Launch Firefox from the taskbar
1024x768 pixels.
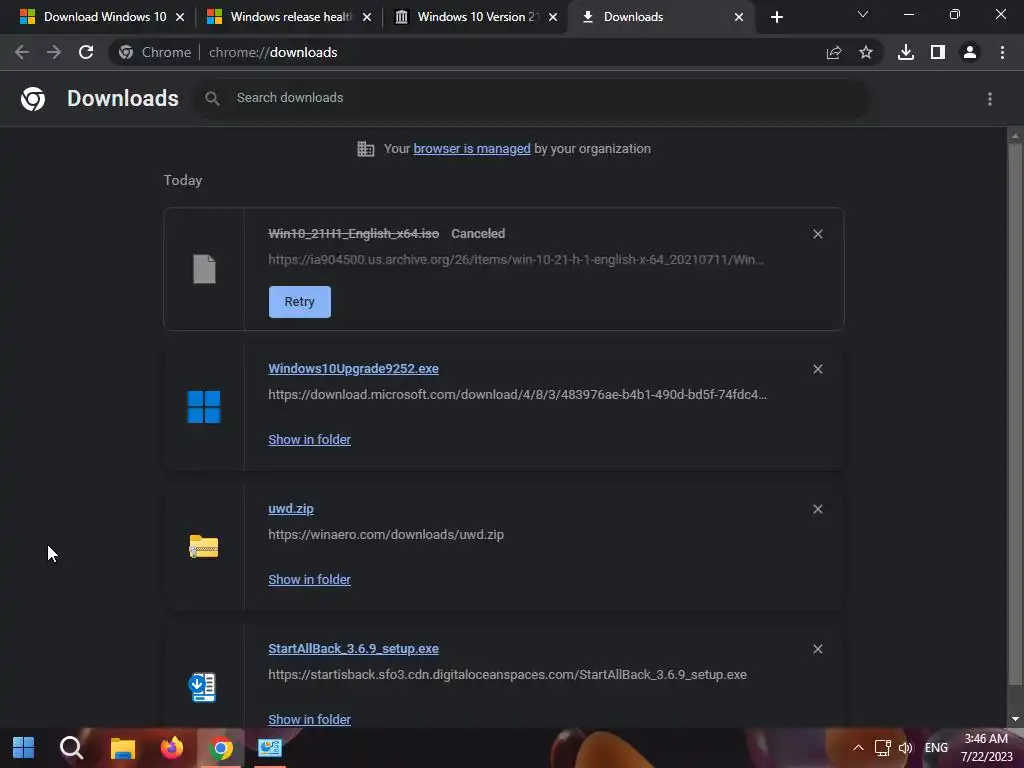coord(172,748)
